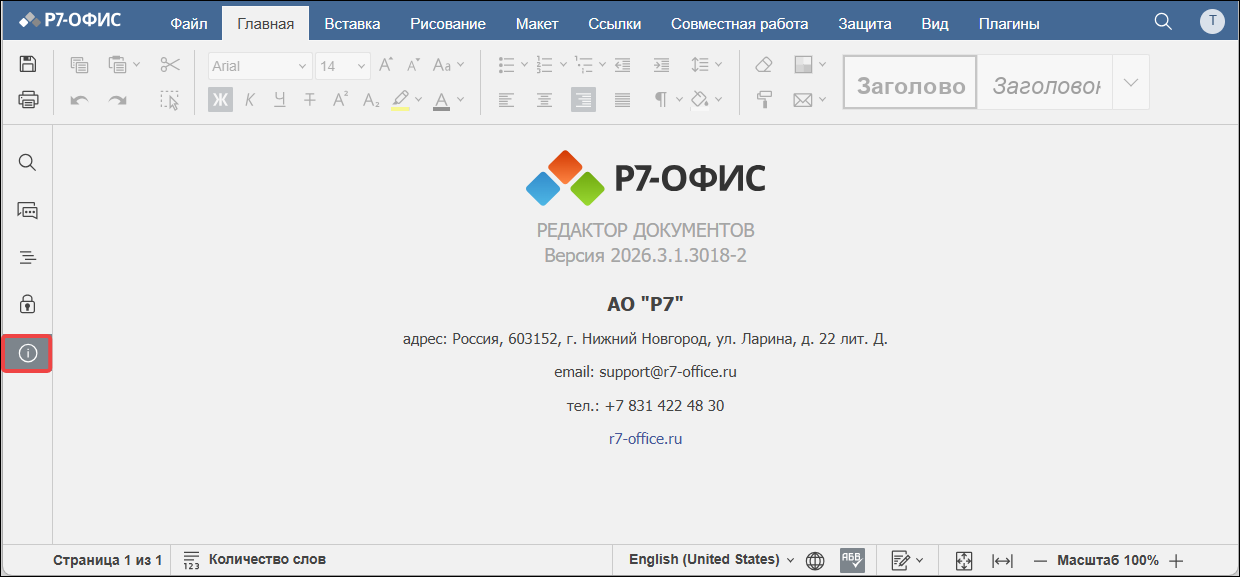The height and width of the screenshot is (577, 1240).
Task: Toggle spell checking in status bar
Action: pos(852,560)
